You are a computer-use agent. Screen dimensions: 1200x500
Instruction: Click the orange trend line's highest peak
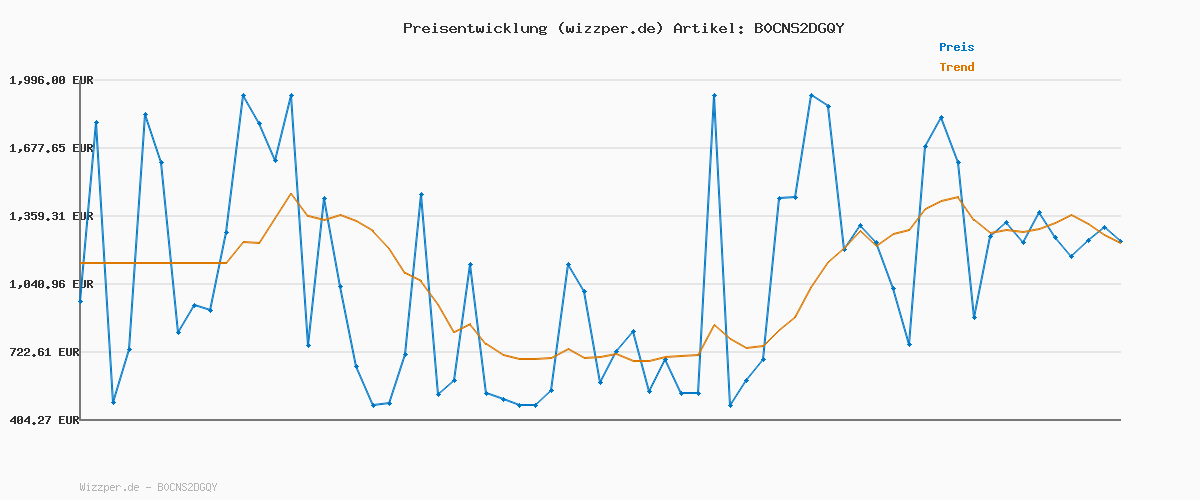point(291,194)
